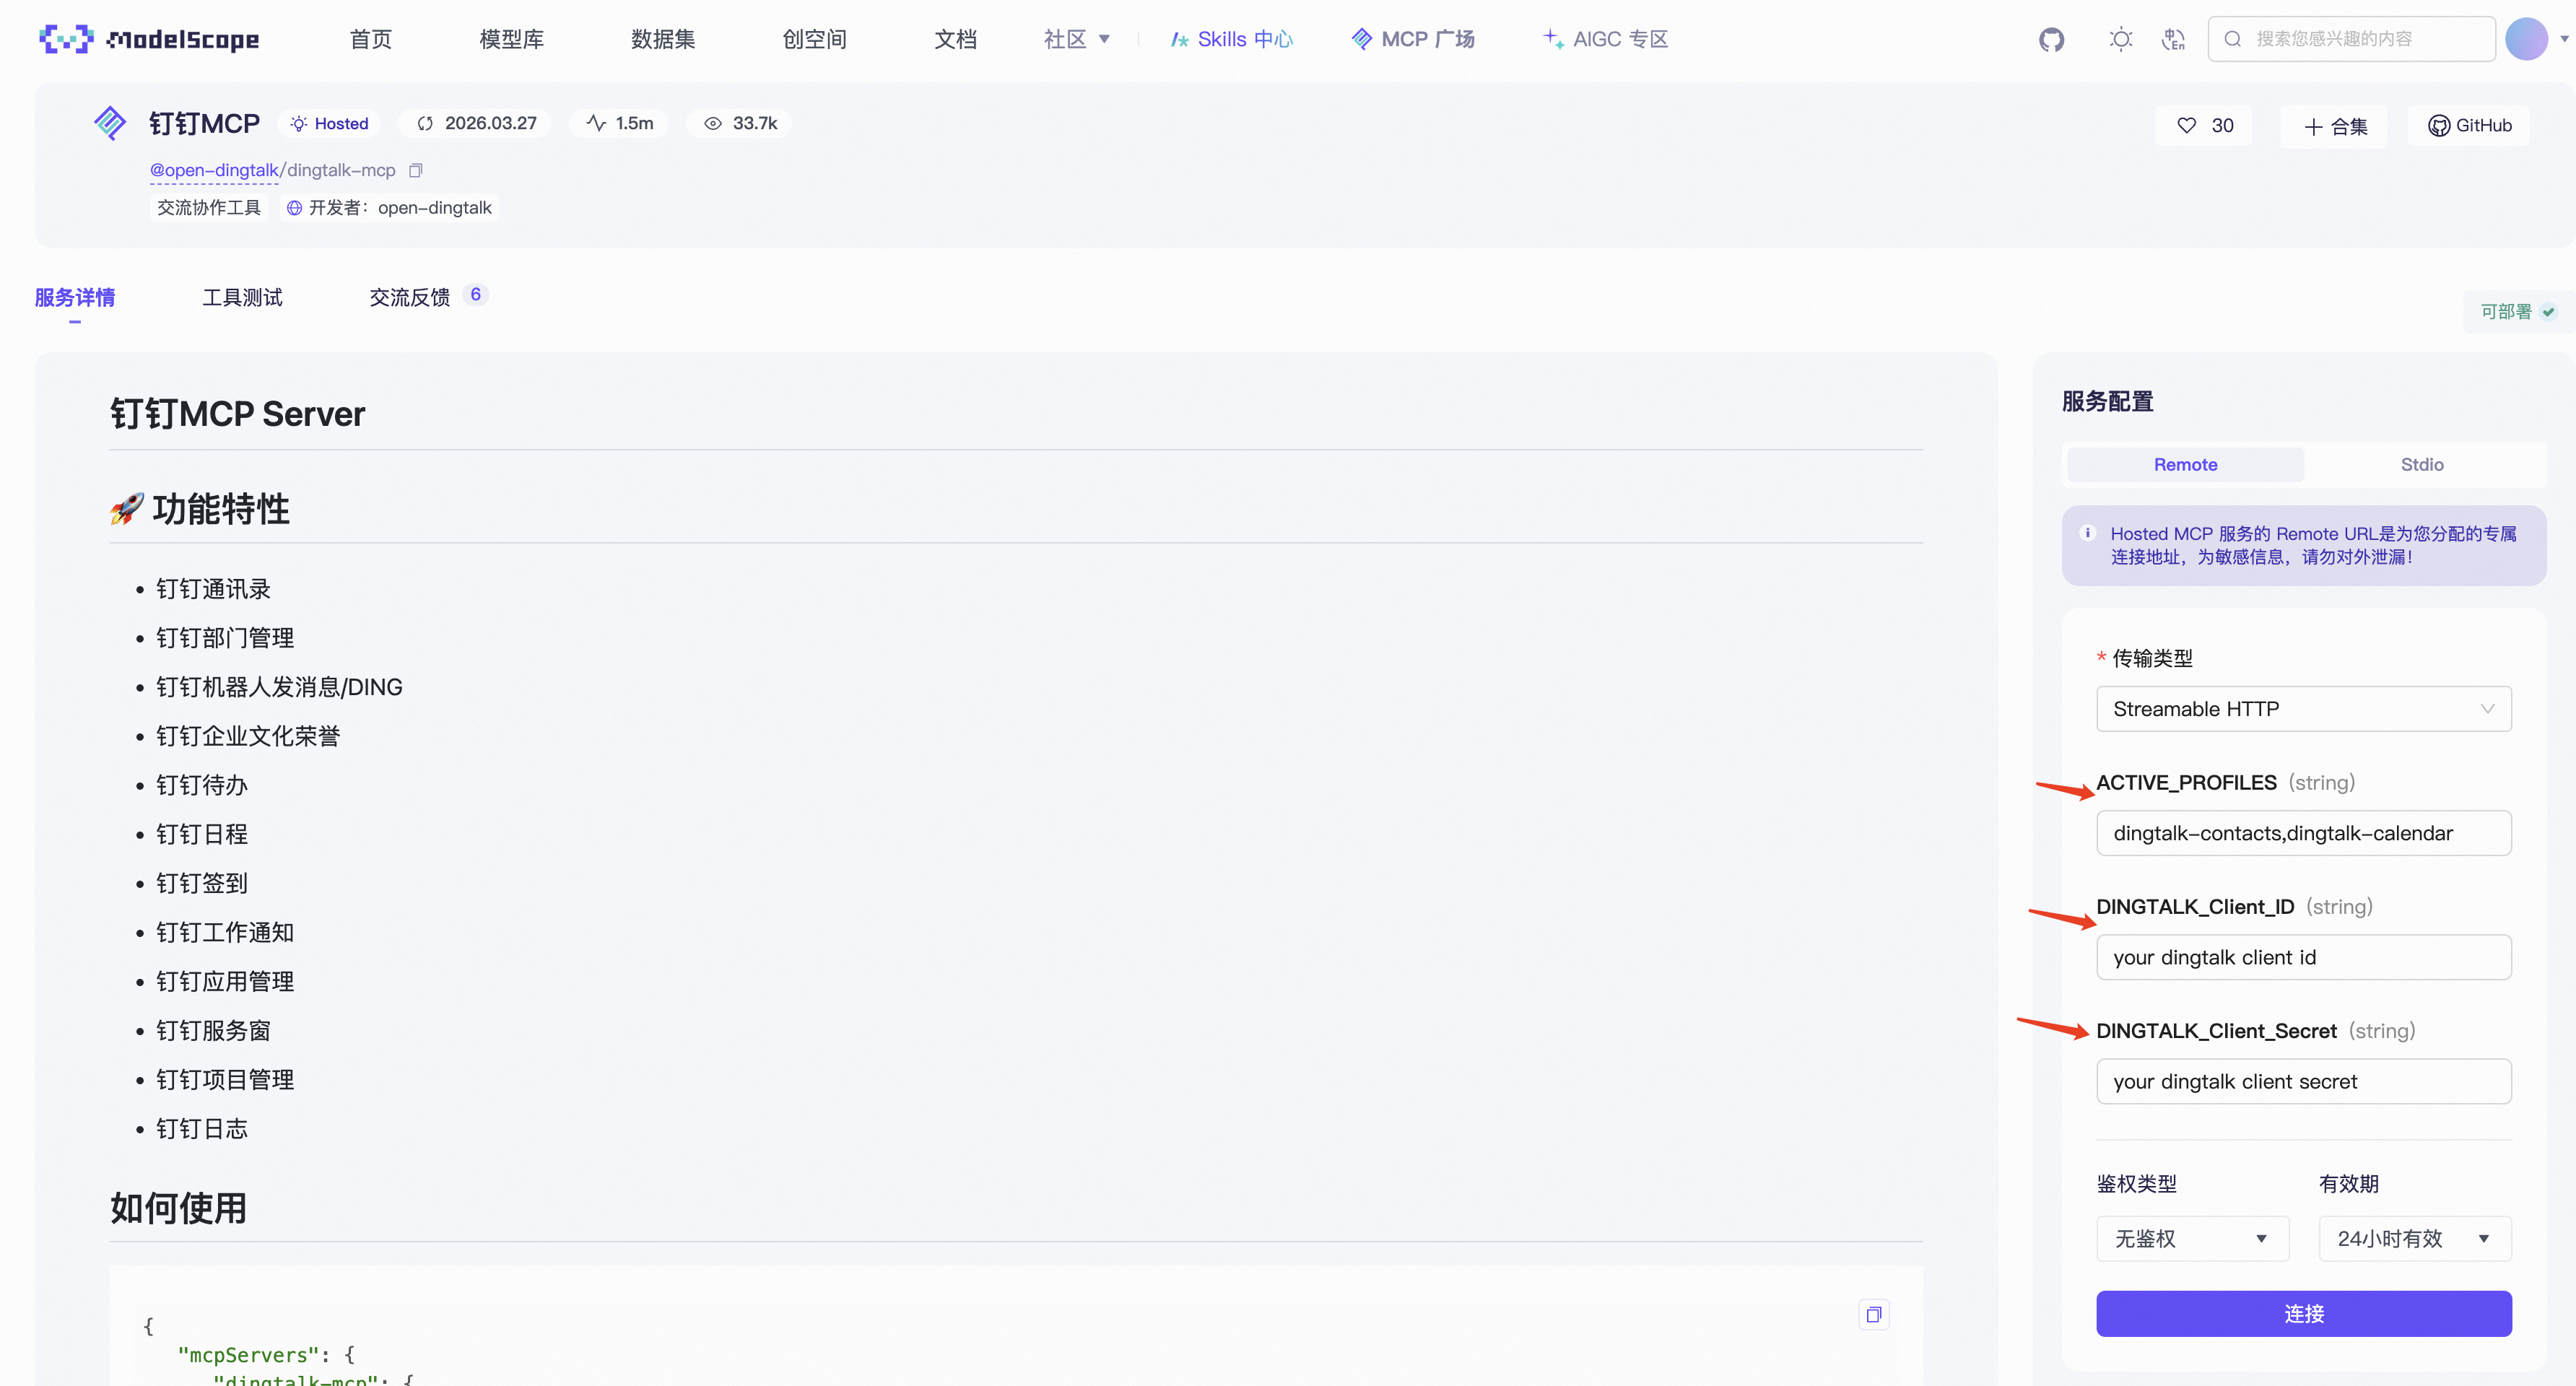Expand the Streamable HTTP transport dropdown
Screen dimensions: 2576x1386
[2303, 709]
